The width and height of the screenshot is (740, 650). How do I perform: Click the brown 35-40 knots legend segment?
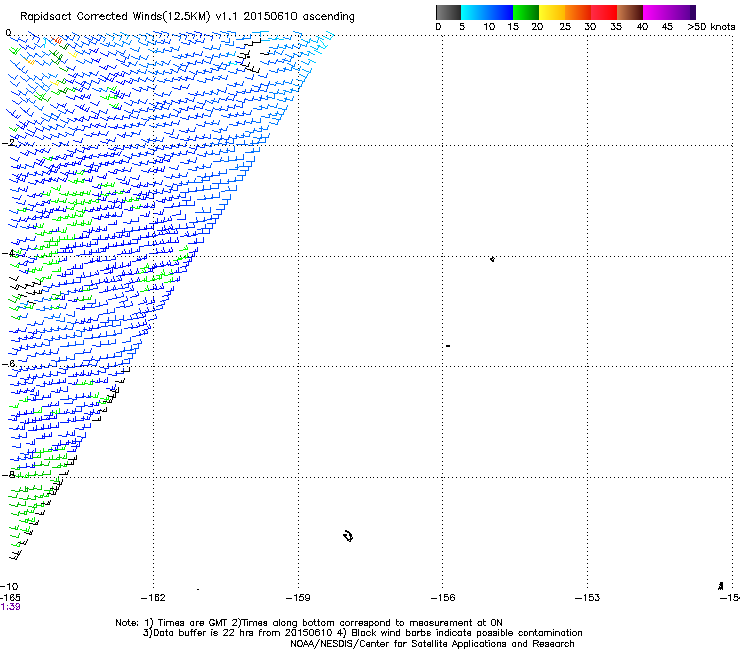coord(630,12)
